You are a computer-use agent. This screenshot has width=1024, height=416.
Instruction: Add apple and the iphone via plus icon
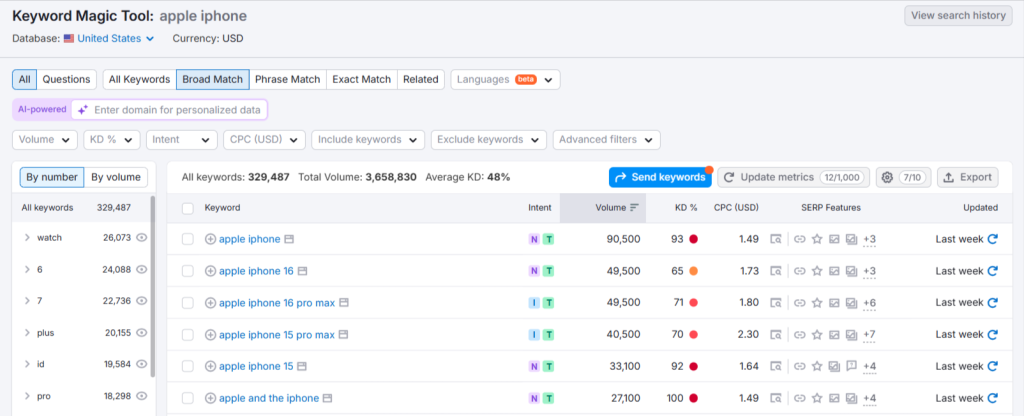[210, 398]
